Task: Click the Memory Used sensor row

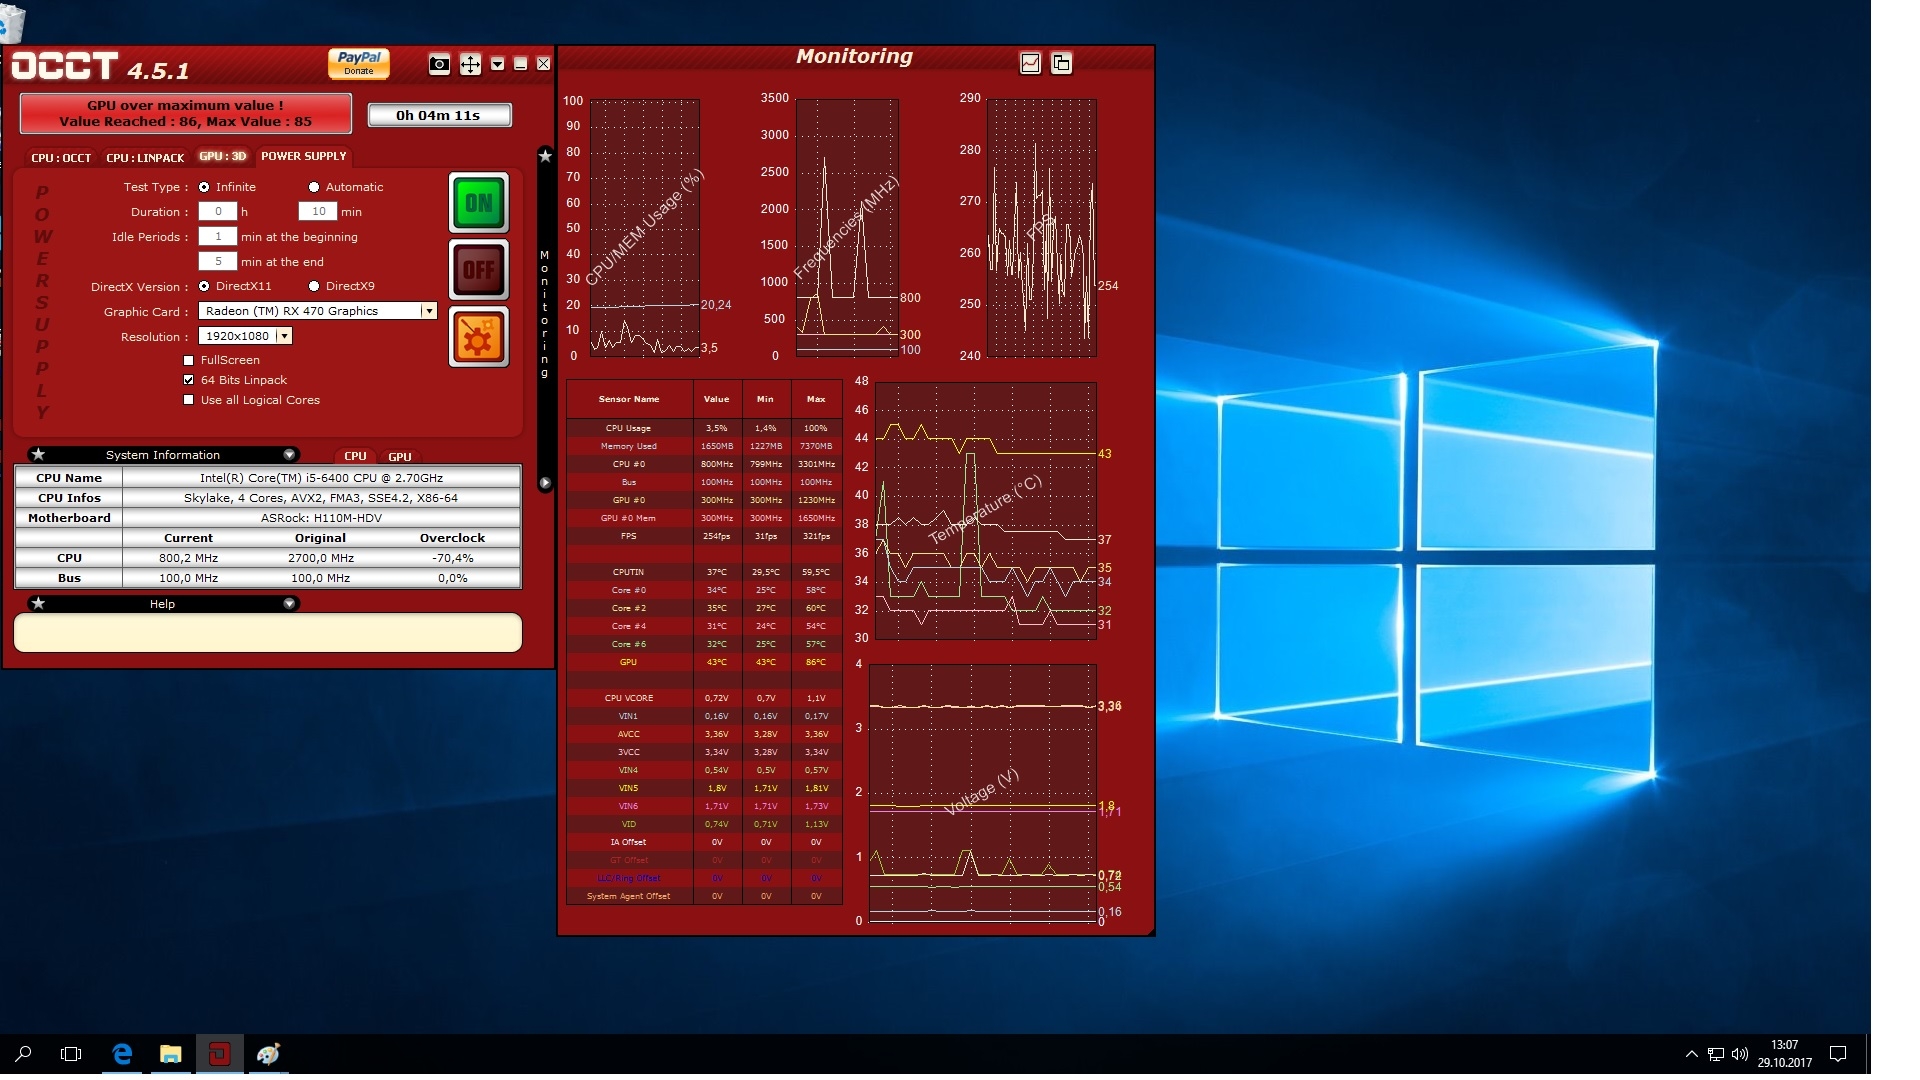Action: (704, 446)
